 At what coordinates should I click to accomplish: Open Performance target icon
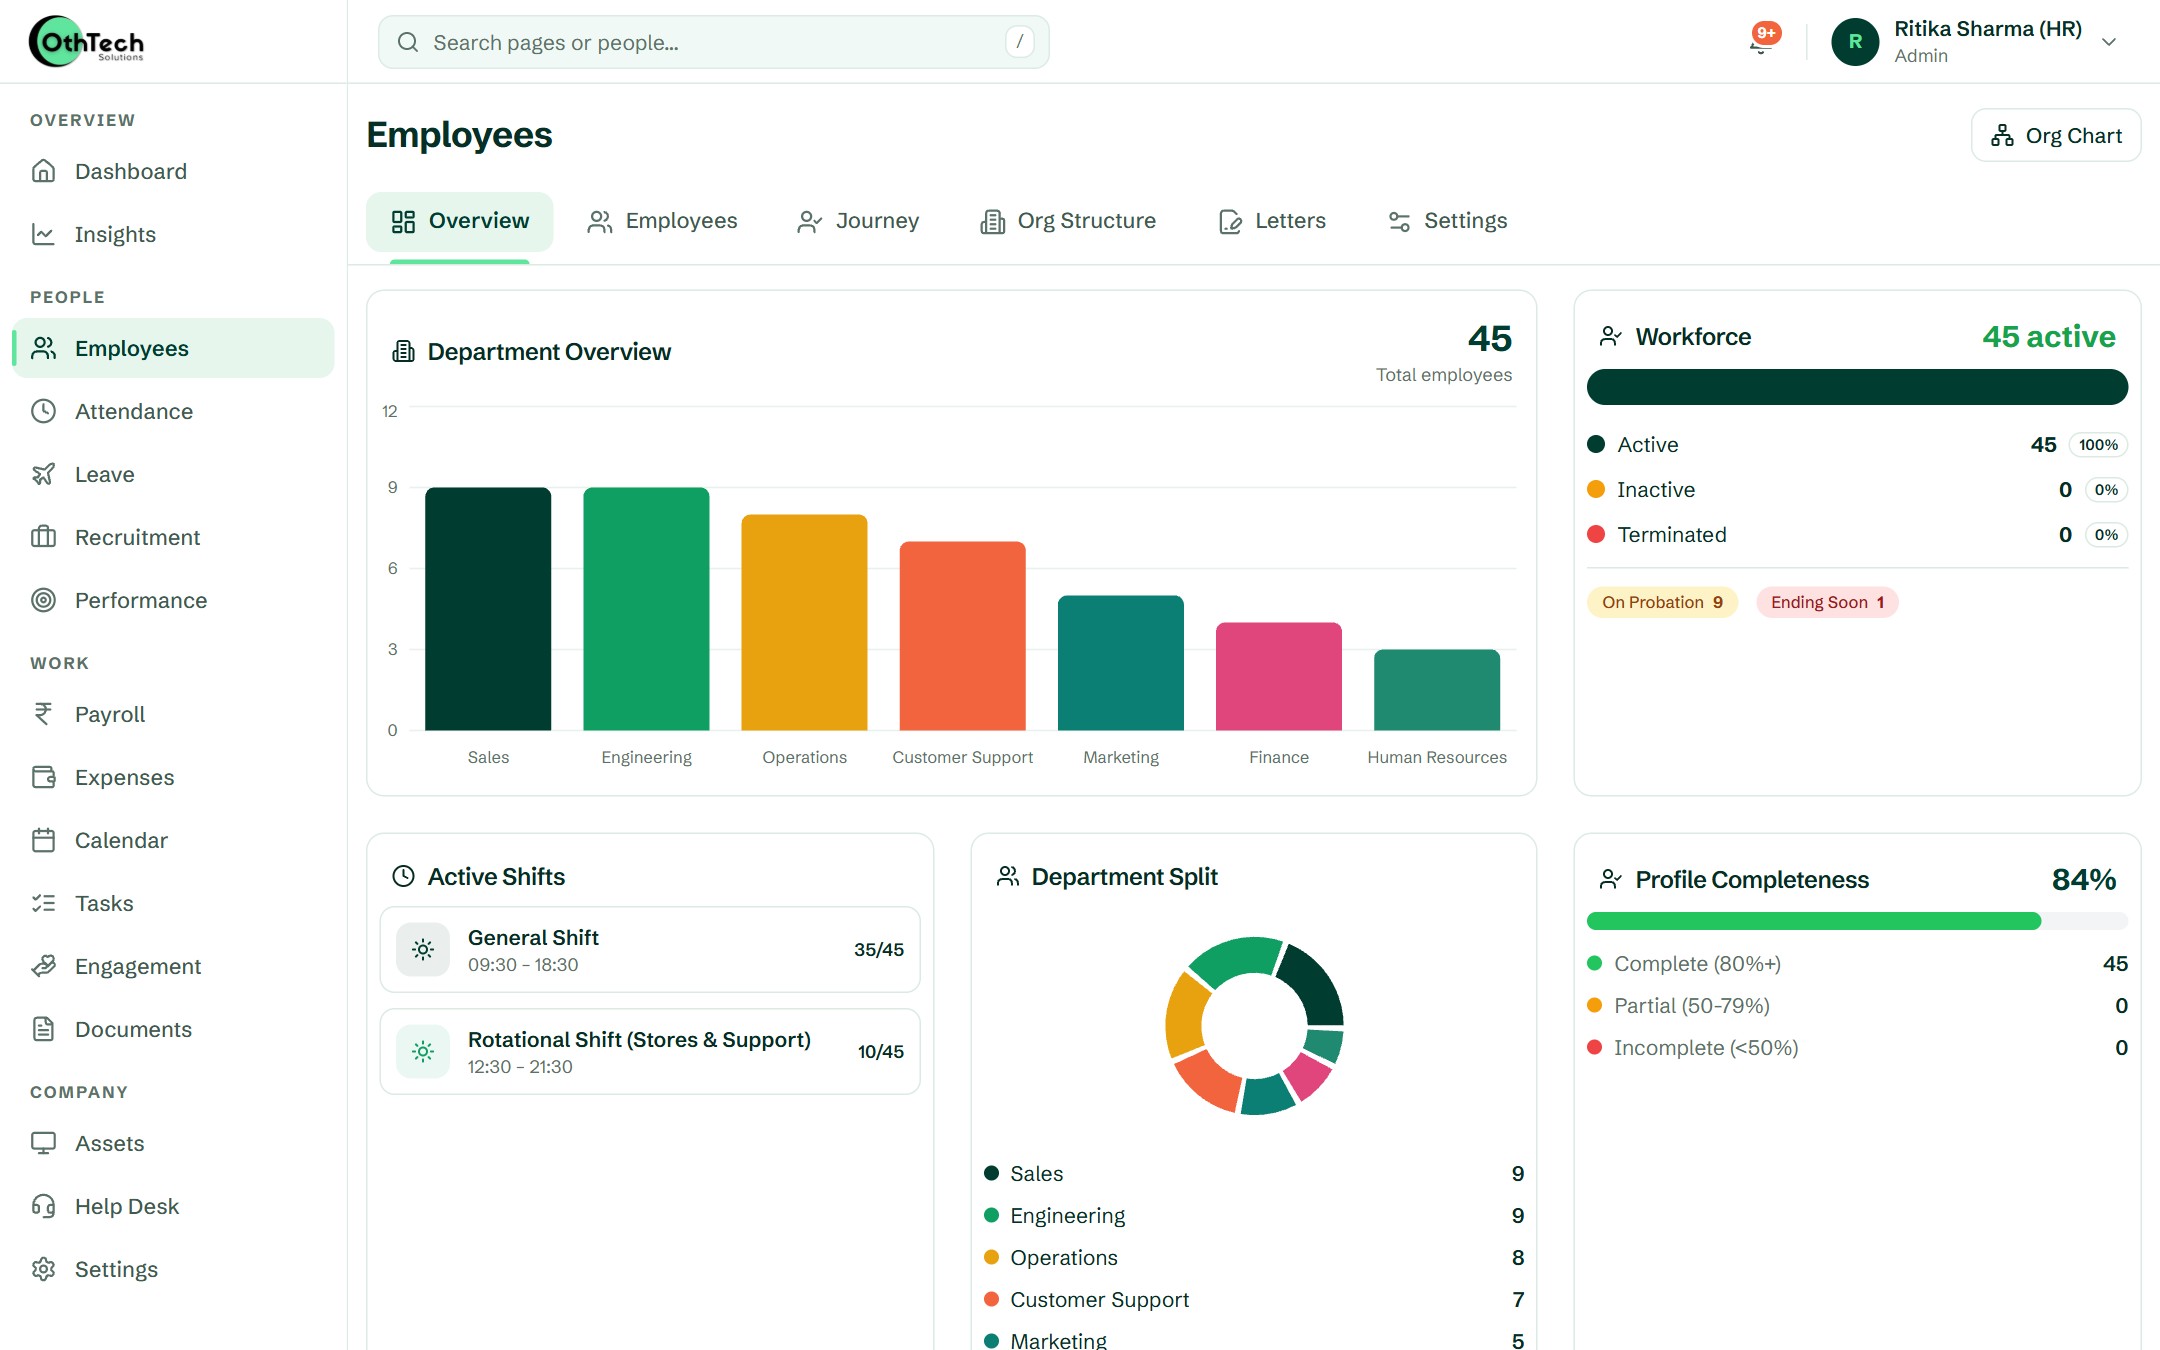(x=43, y=600)
